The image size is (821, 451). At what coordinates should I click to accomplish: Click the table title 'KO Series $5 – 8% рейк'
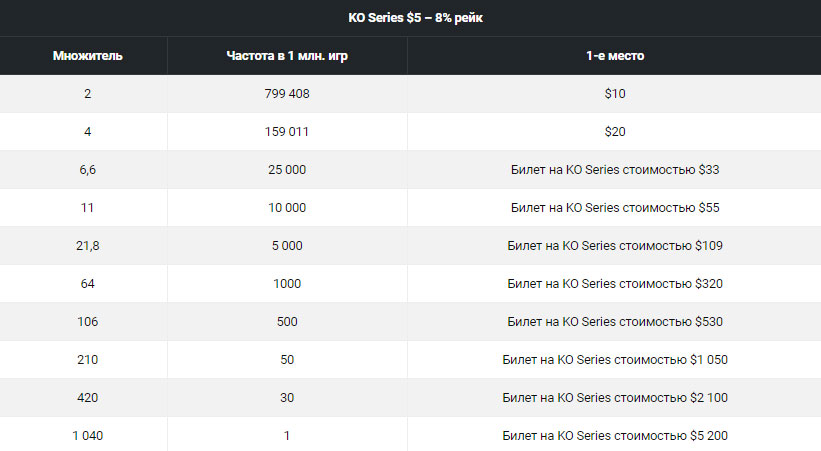[410, 18]
